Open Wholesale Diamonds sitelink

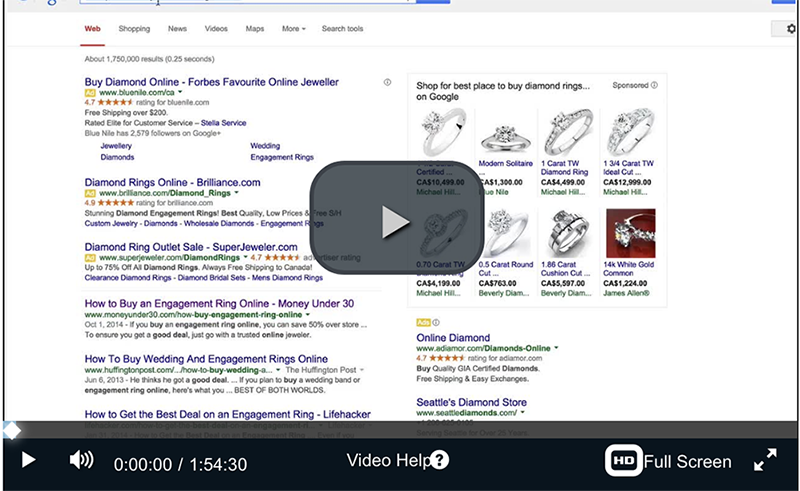pos(219,224)
